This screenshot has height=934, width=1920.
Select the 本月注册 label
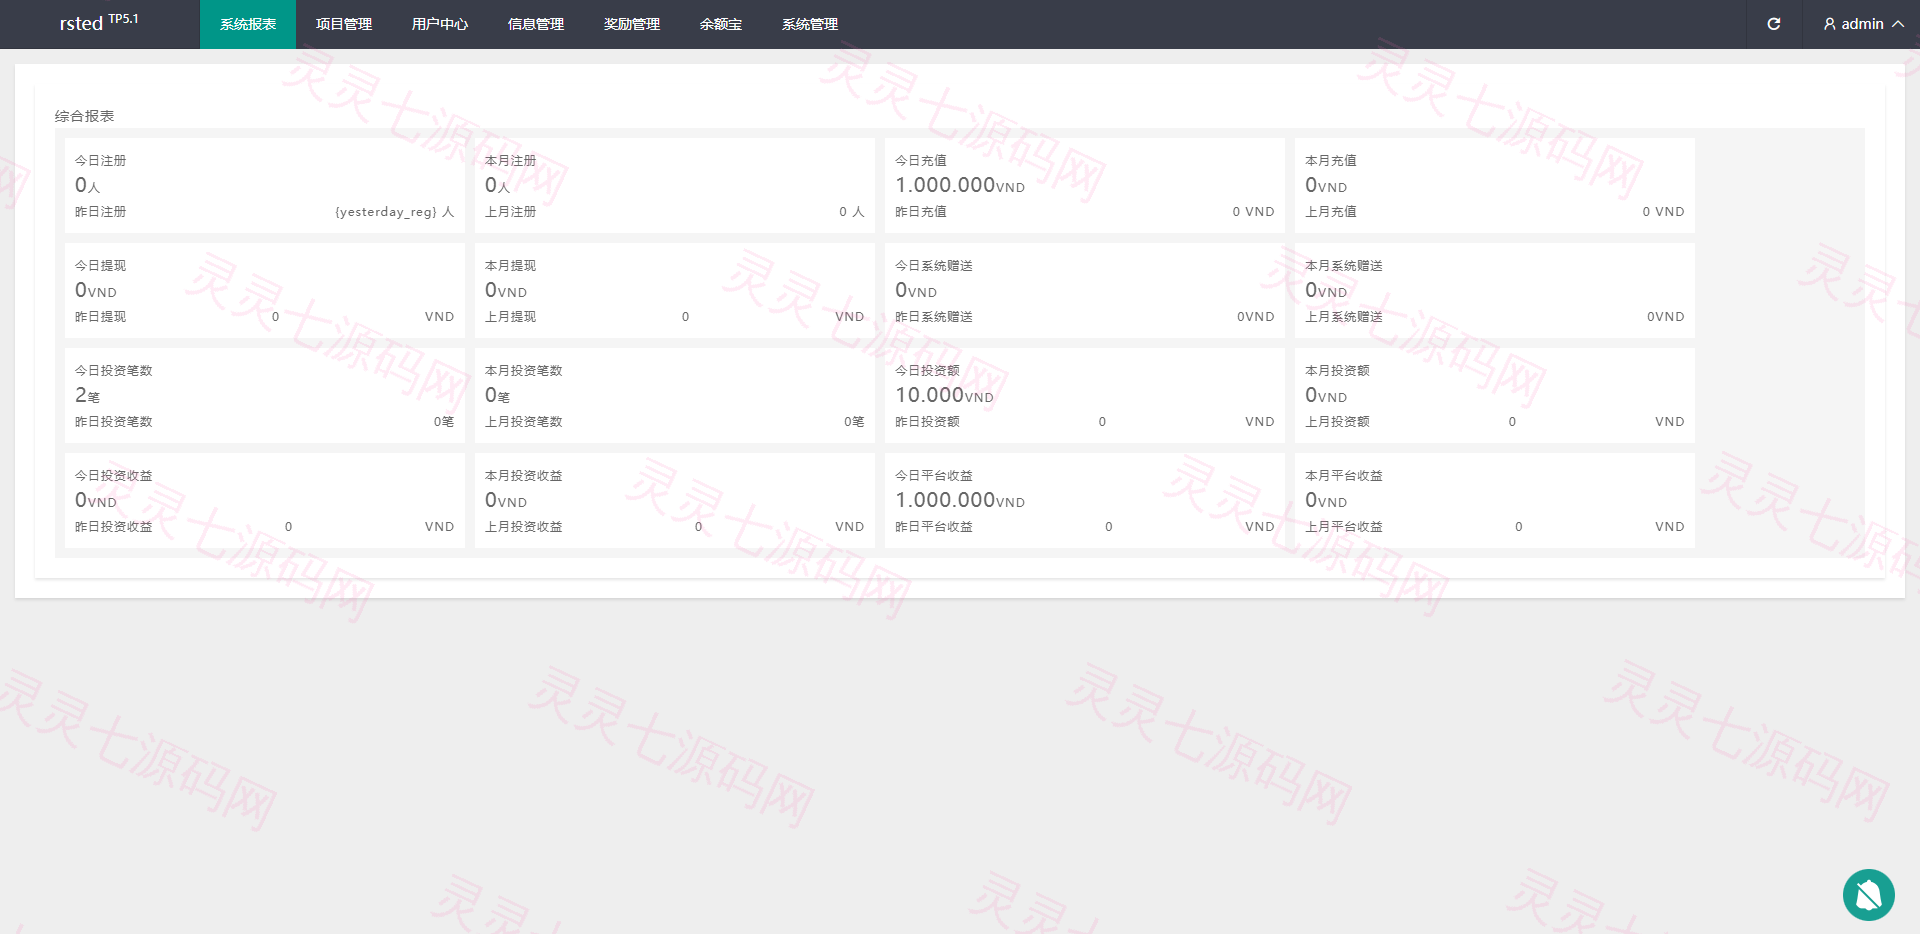click(x=511, y=160)
